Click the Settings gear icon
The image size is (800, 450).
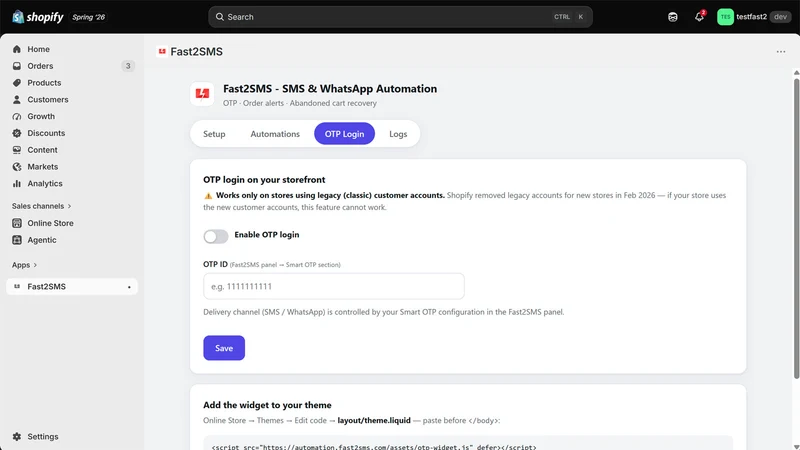17,437
